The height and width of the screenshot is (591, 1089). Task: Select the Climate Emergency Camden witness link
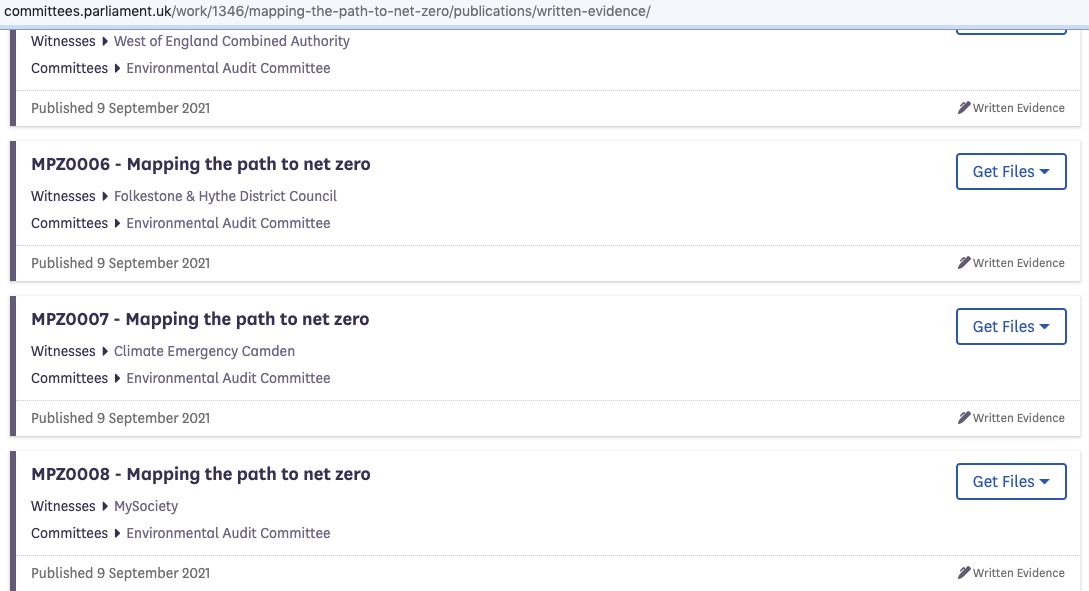(204, 352)
